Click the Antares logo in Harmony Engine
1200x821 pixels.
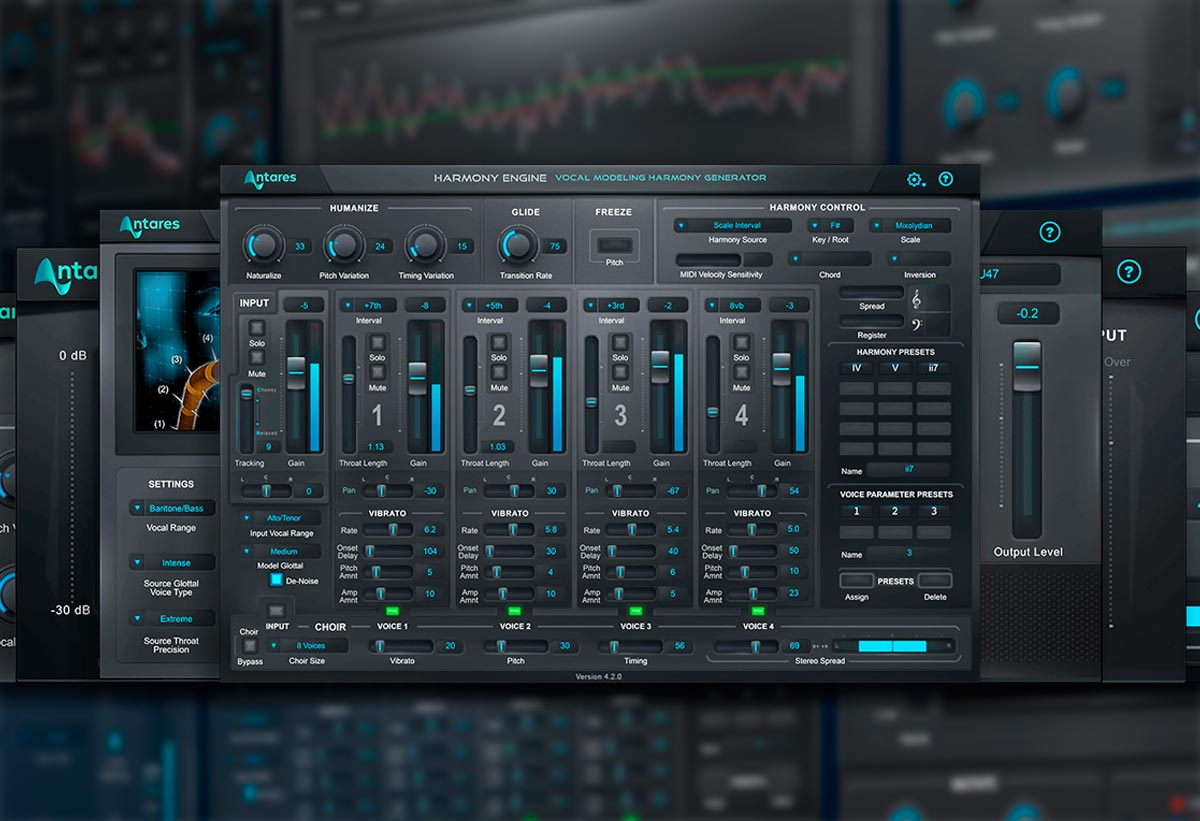click(270, 179)
